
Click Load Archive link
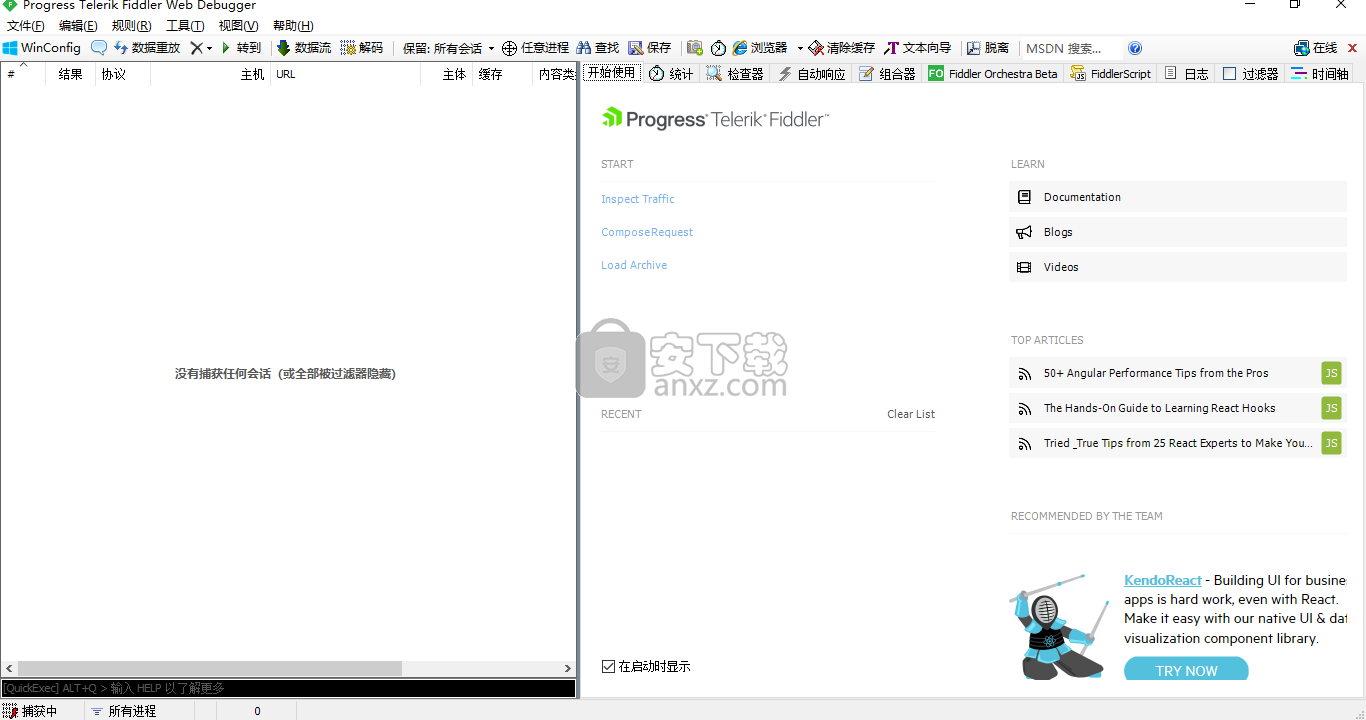click(634, 265)
